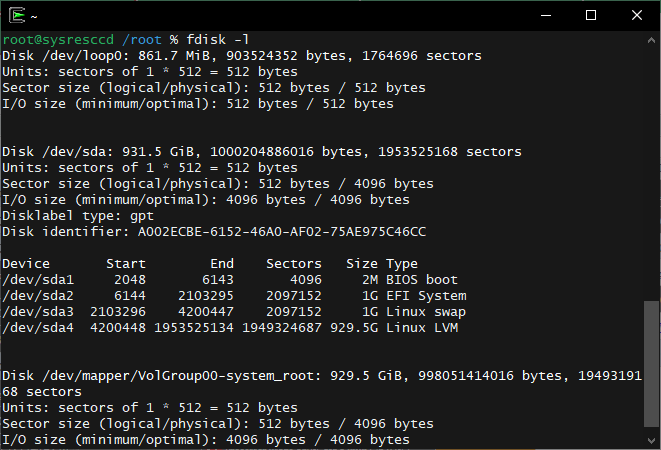Click the Disk identifier GUID text
This screenshot has width=661, height=450.
282,232
